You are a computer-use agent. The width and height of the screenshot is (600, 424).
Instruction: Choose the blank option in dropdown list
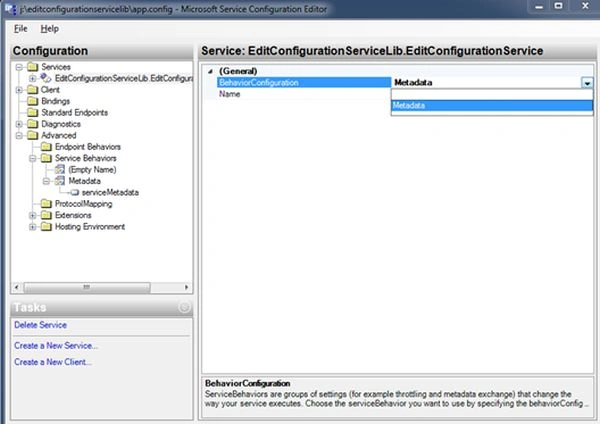pyautogui.click(x=492, y=95)
